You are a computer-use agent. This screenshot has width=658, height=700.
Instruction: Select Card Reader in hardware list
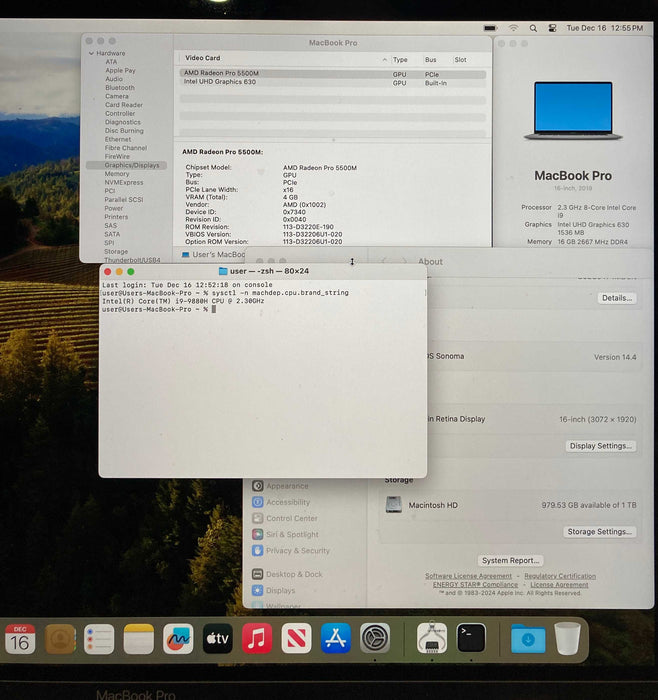(x=124, y=105)
